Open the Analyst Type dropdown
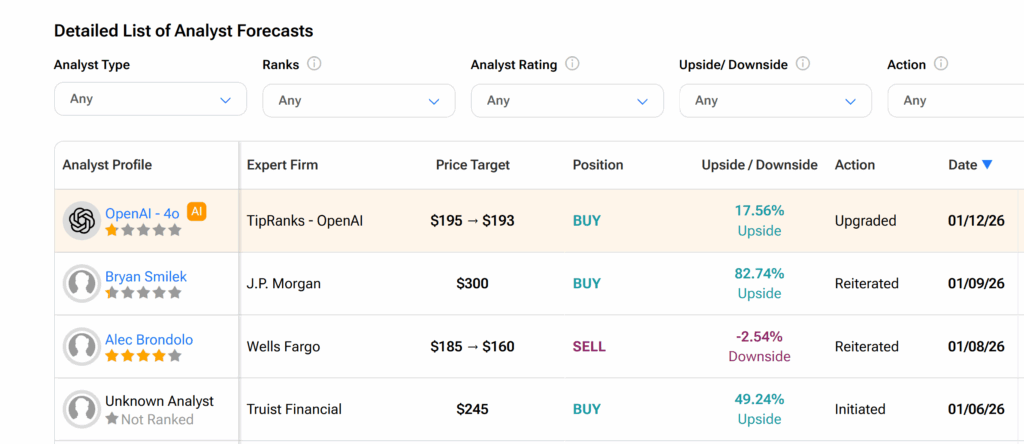This screenshot has height=444, width=1024. [x=150, y=99]
